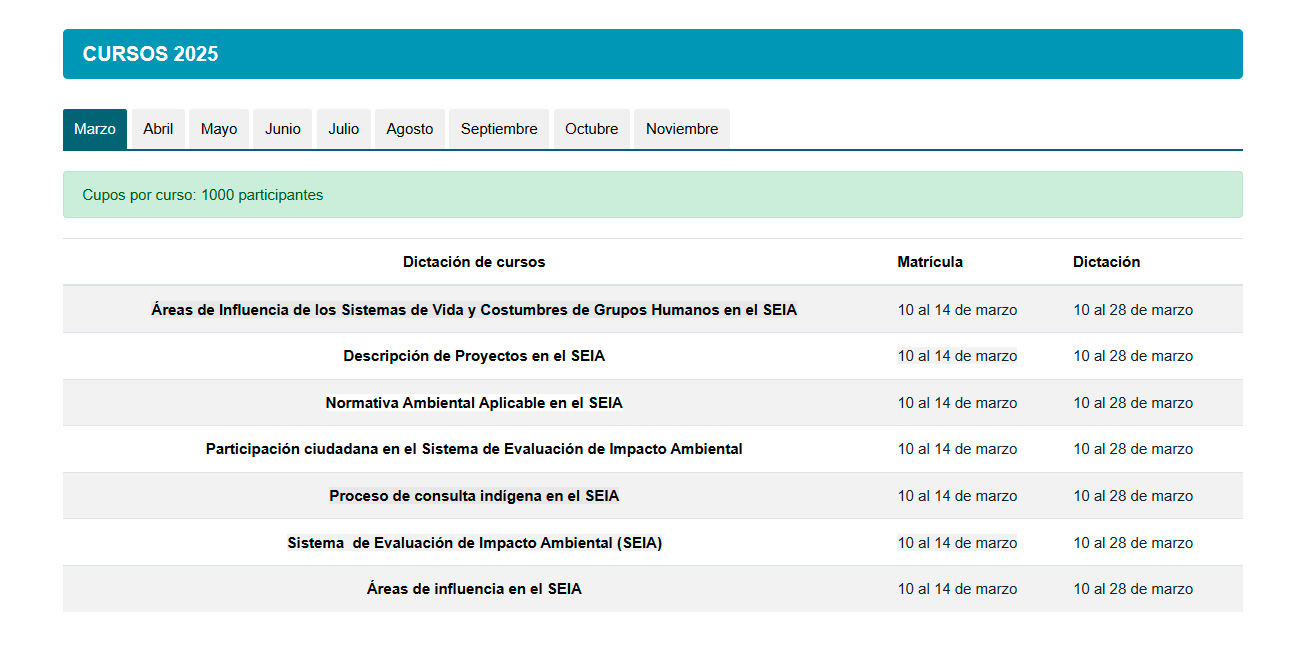Open Descripción de Proyectos en el SEIA course

[x=474, y=356]
